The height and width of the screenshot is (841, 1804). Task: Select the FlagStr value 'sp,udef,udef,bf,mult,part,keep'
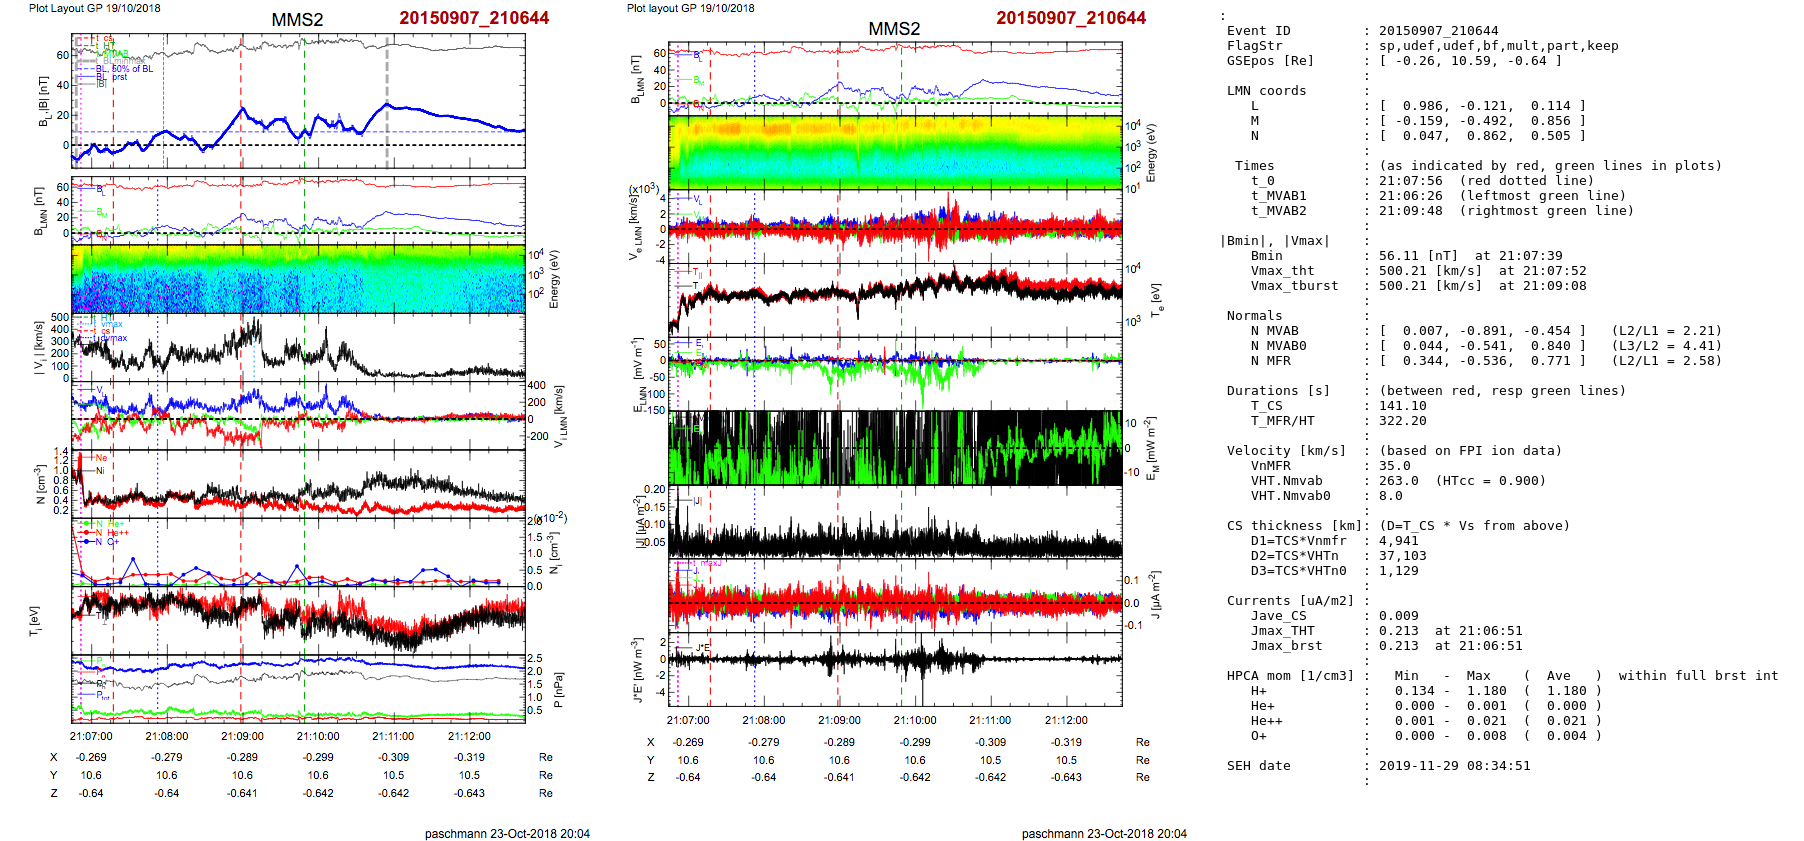click(1498, 46)
